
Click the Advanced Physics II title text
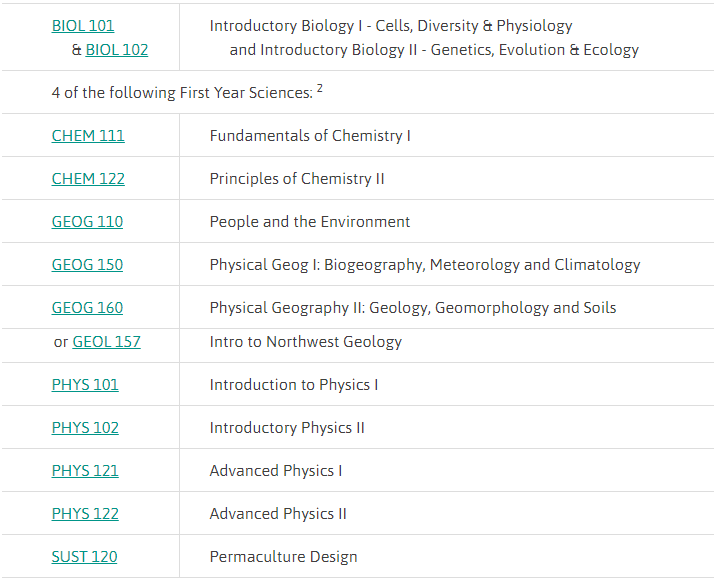tap(278, 514)
